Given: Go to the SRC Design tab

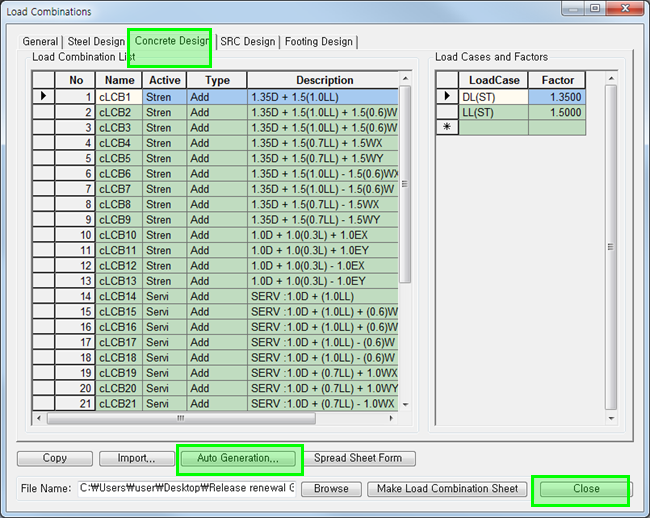Looking at the screenshot, I should coord(247,41).
